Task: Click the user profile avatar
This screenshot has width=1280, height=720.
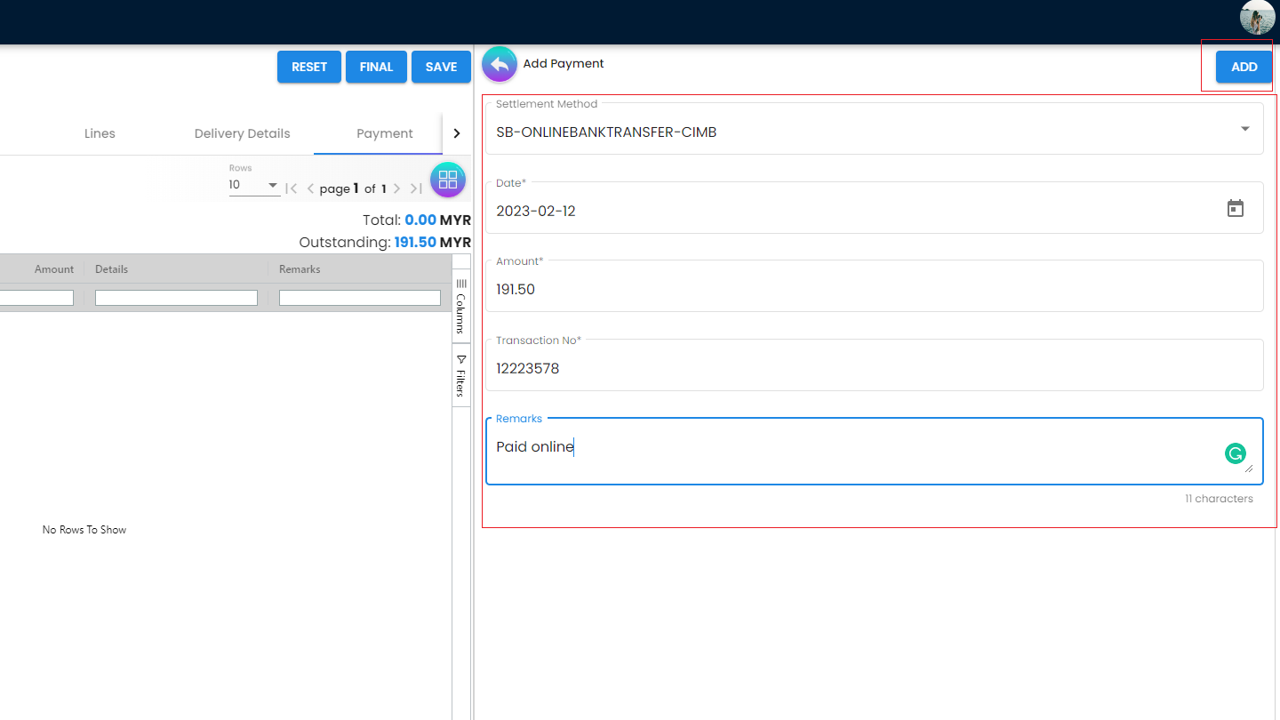Action: [x=1257, y=18]
